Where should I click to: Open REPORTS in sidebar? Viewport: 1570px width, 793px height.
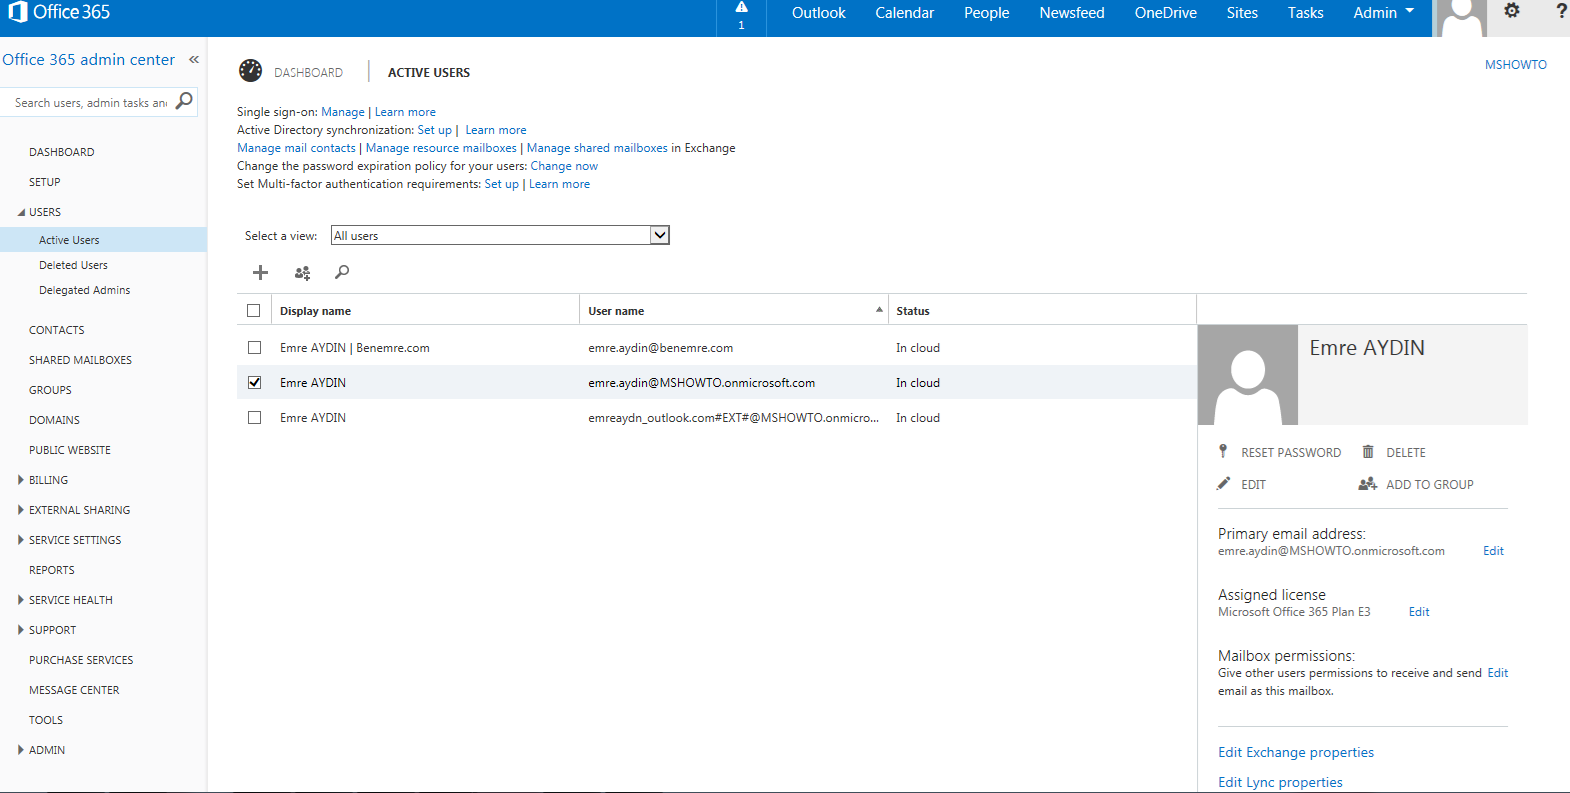click(x=52, y=570)
